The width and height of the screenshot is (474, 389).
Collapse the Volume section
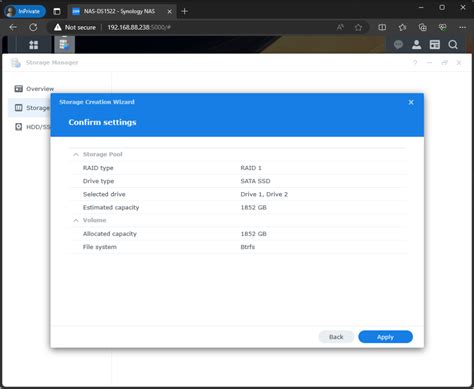[76, 220]
